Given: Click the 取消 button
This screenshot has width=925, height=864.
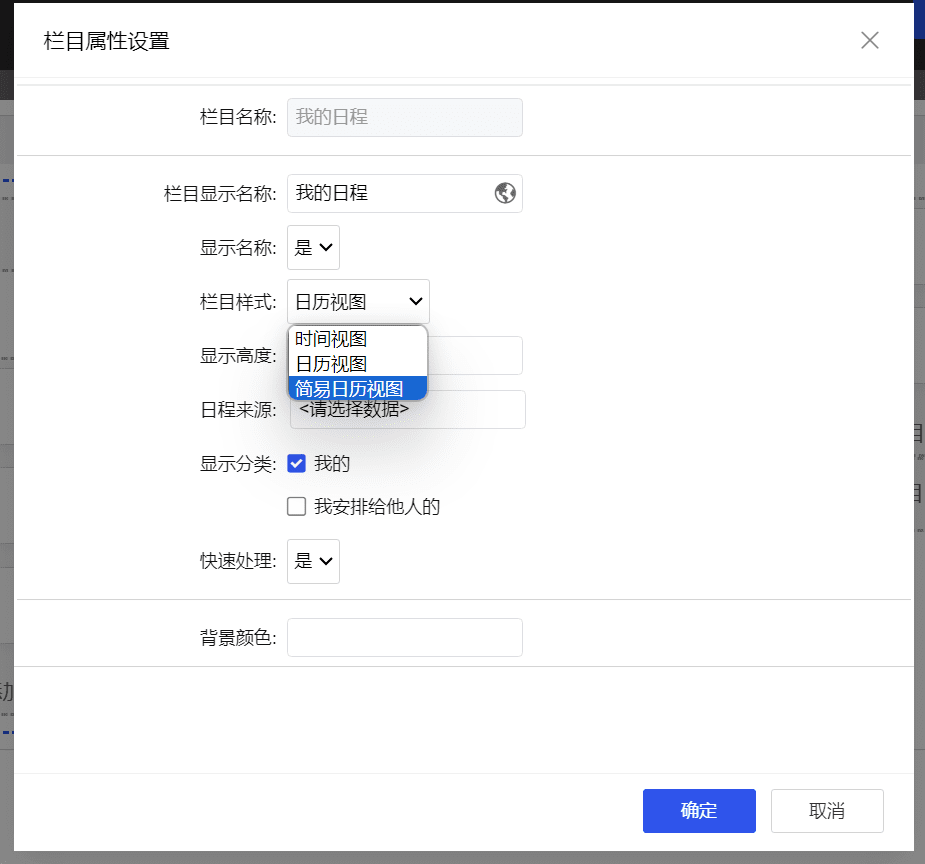Looking at the screenshot, I should point(827,811).
